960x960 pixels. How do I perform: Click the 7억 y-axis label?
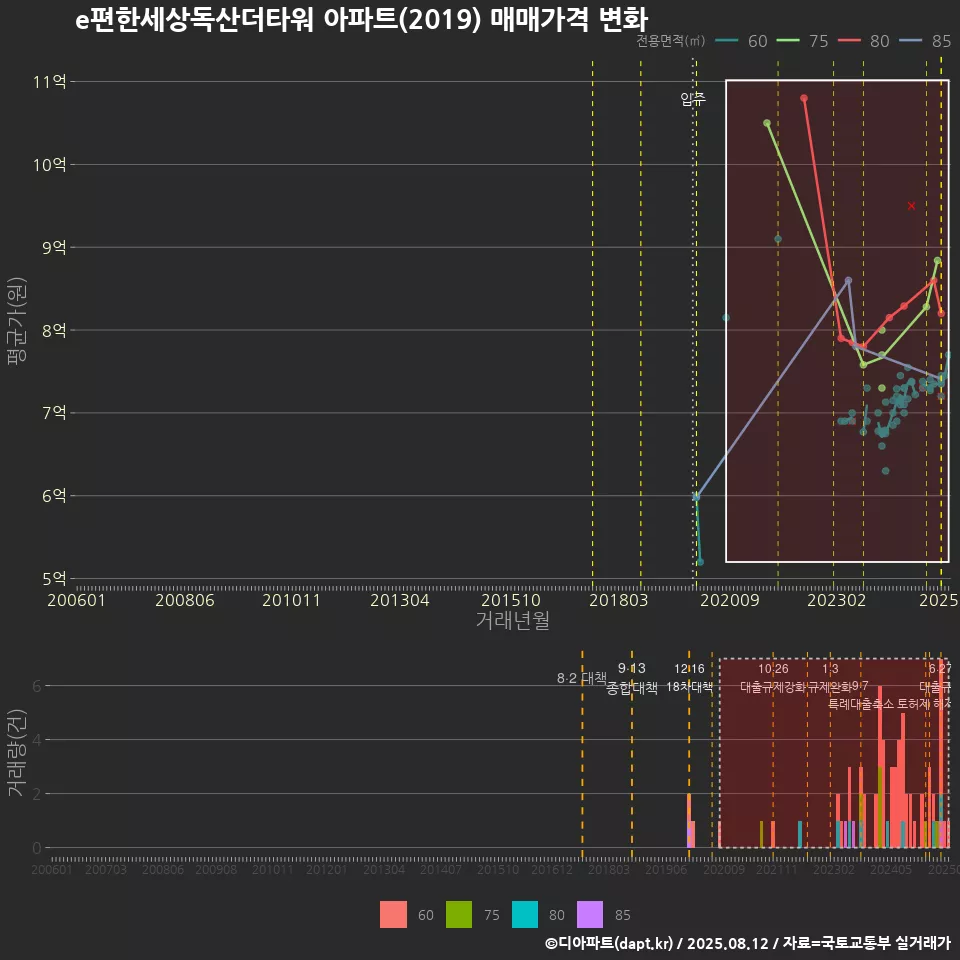54,413
